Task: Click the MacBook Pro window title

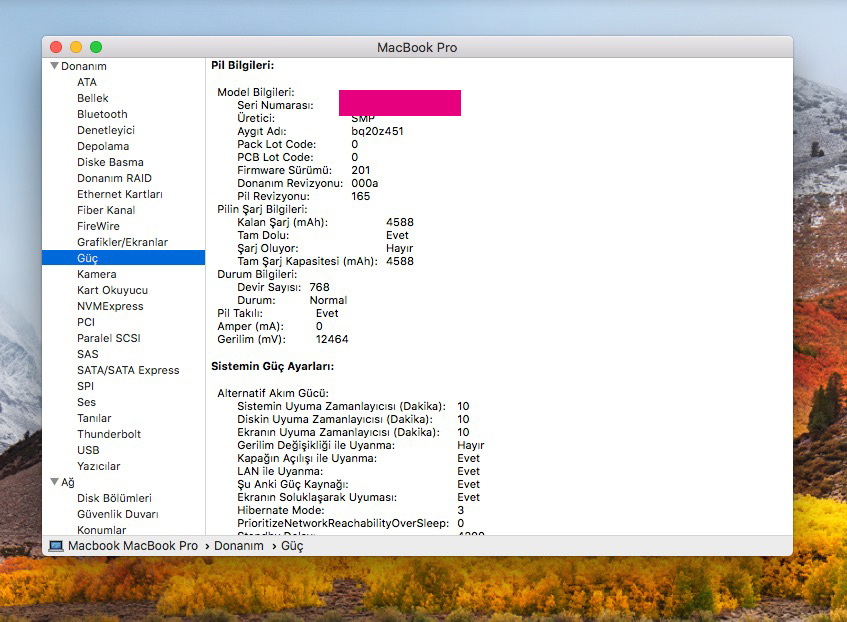Action: (417, 47)
